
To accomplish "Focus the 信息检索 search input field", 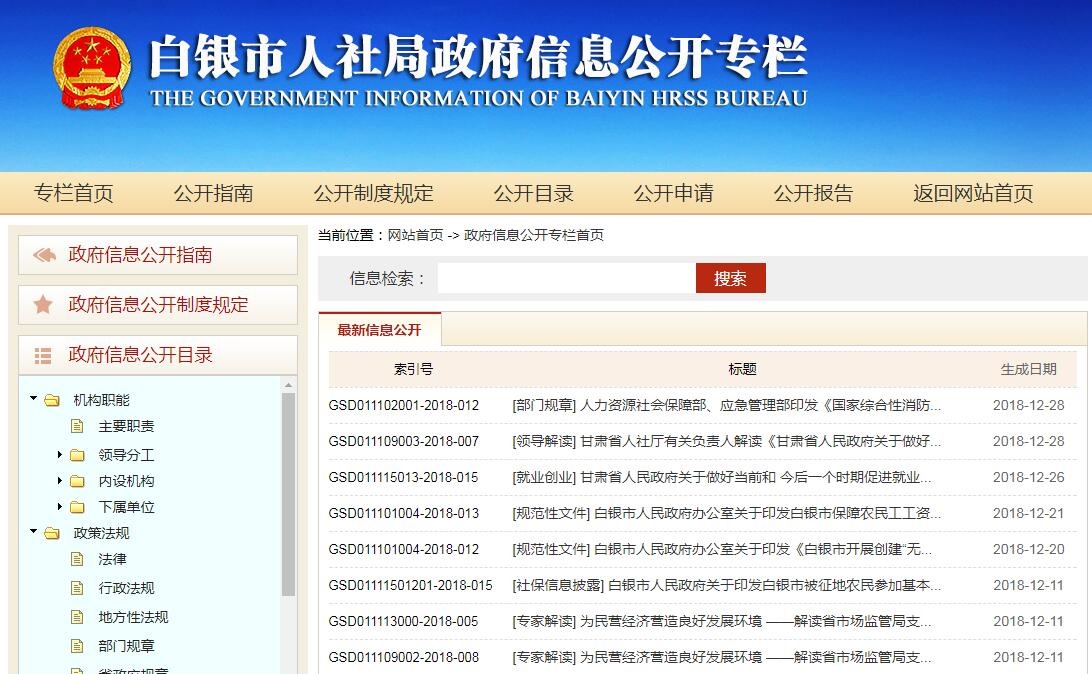I will click(566, 278).
